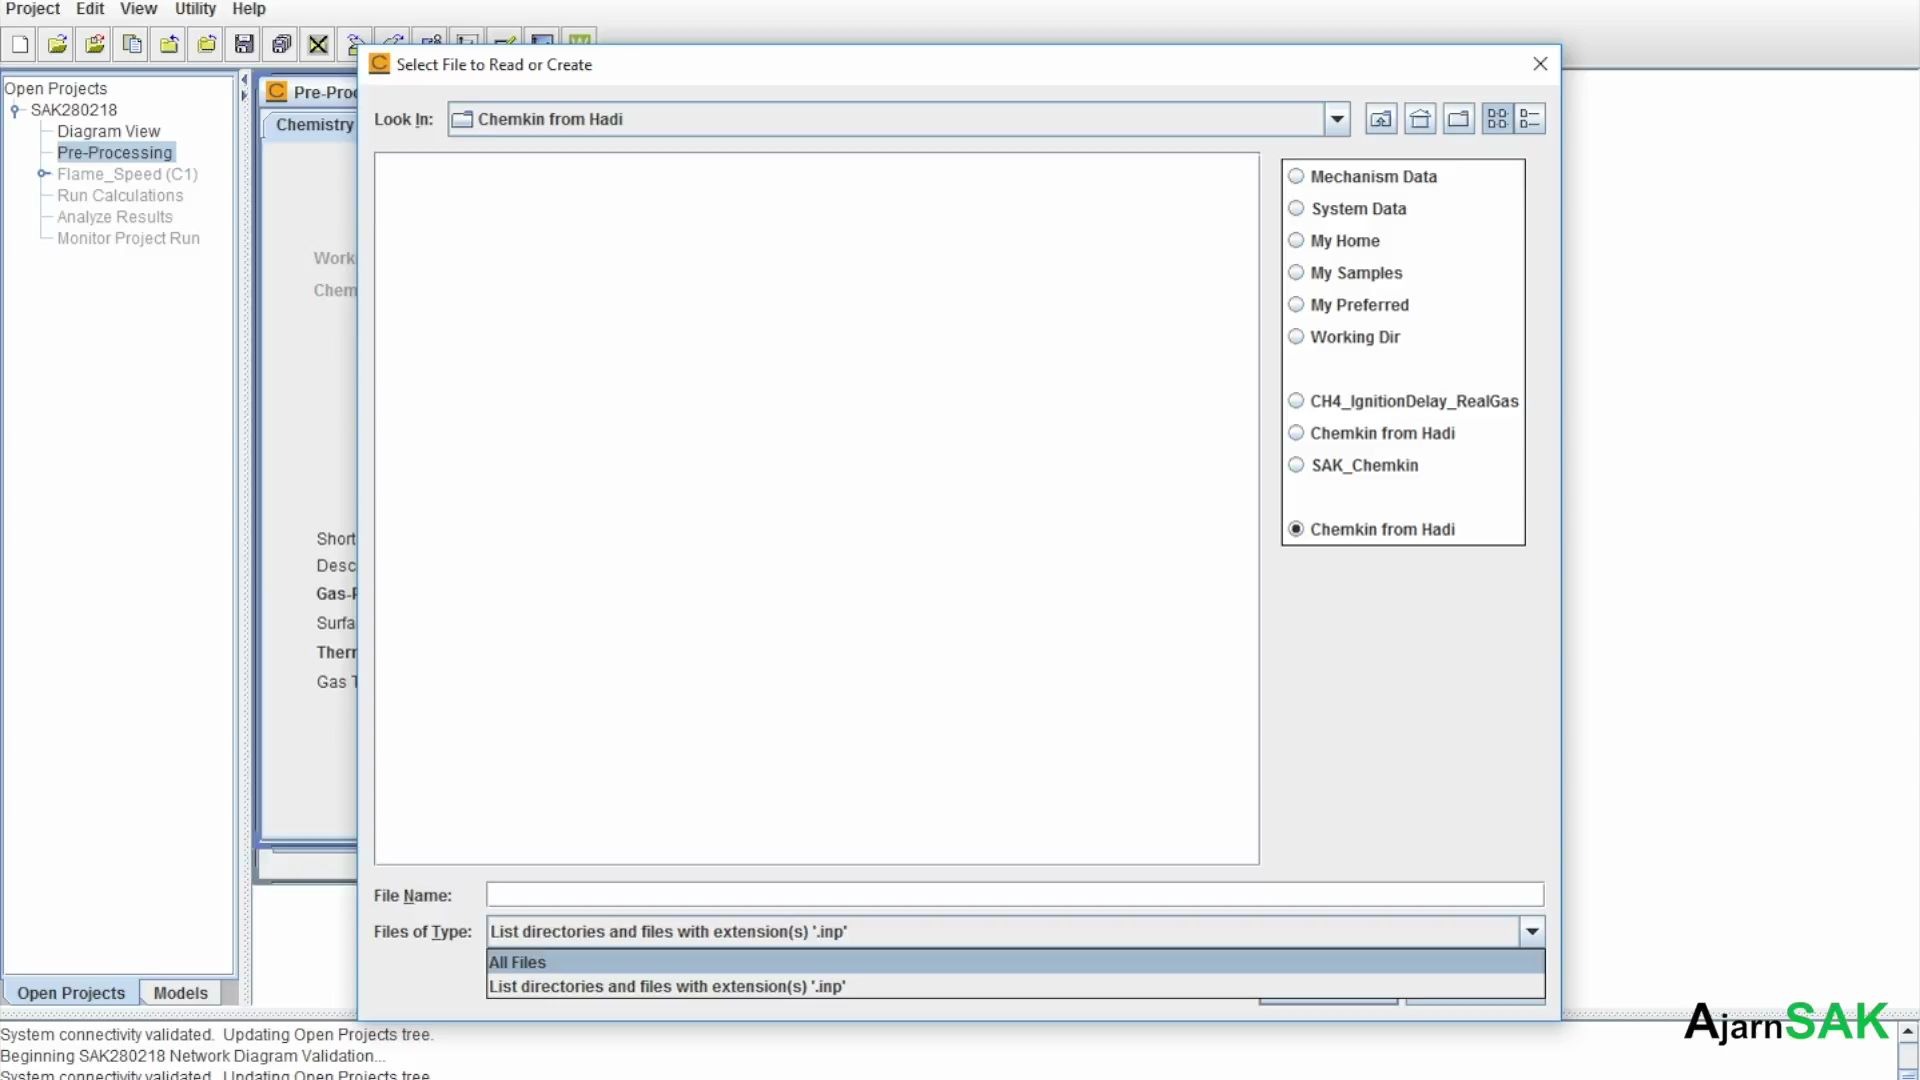Image resolution: width=1920 pixels, height=1080 pixels.
Task: Click the Save All projects icon
Action: (x=281, y=44)
